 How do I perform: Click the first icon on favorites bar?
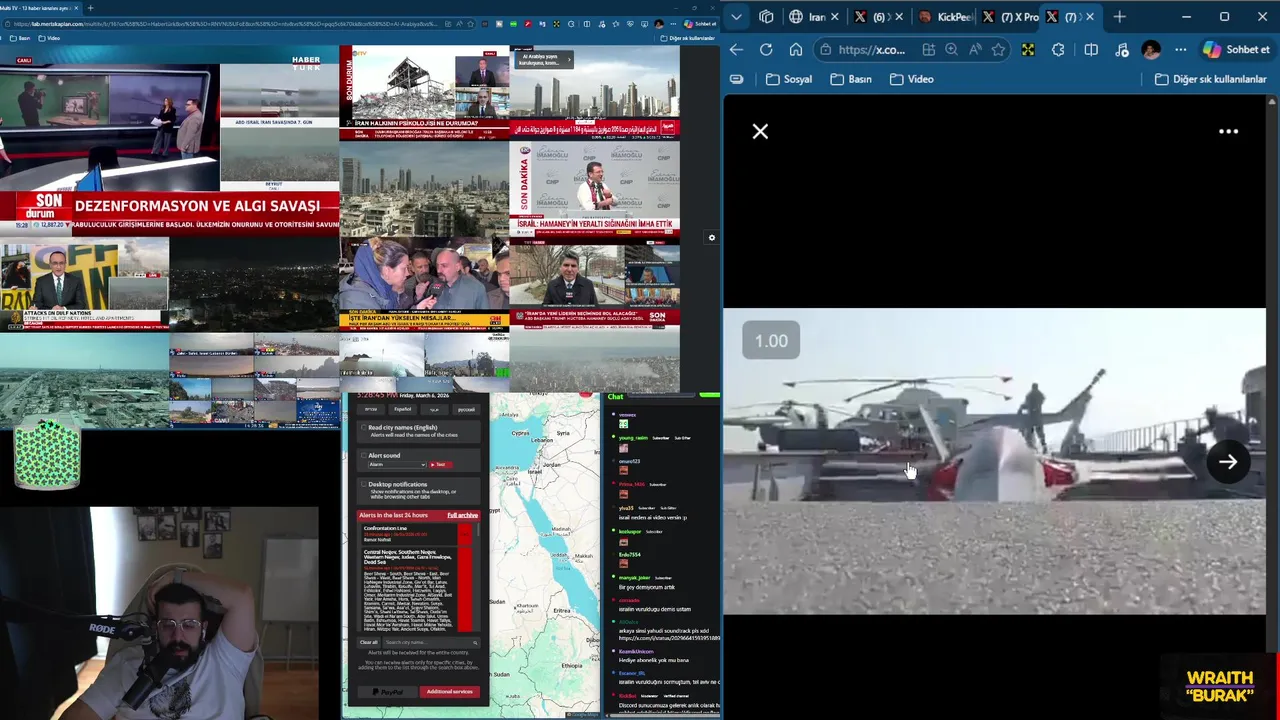tap(737, 79)
